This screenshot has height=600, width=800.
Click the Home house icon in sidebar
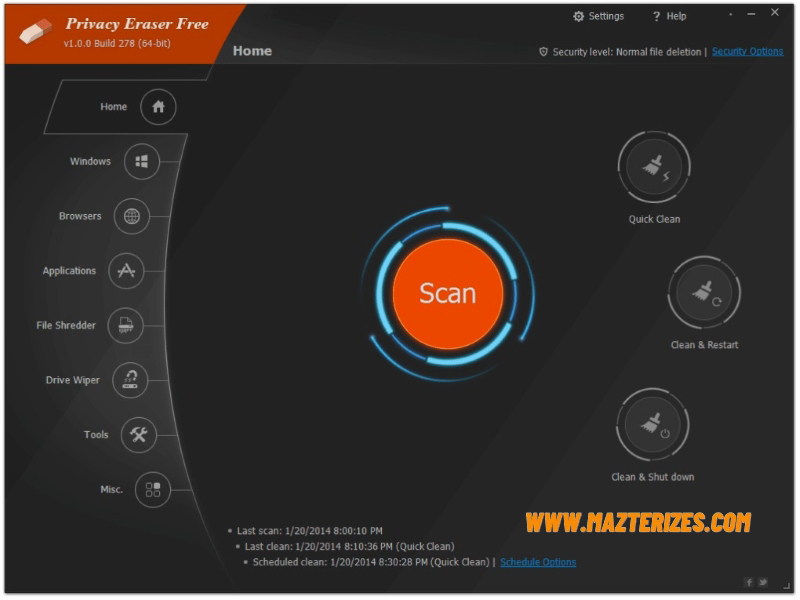click(x=158, y=107)
